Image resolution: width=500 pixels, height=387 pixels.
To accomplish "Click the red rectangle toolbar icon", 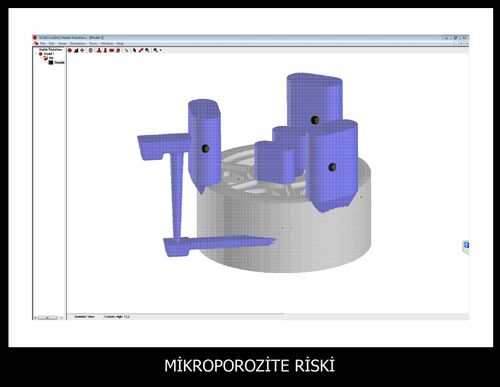I will click(111, 50).
